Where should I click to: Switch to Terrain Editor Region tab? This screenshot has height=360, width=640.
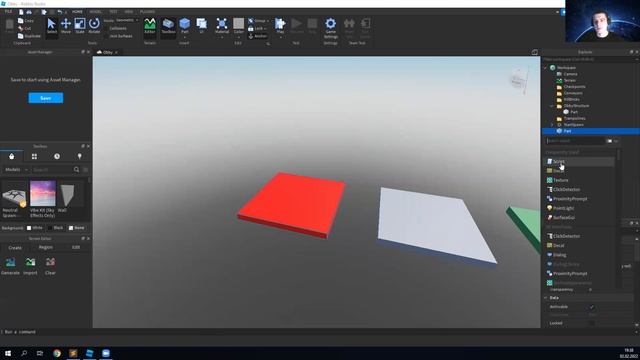pos(46,247)
